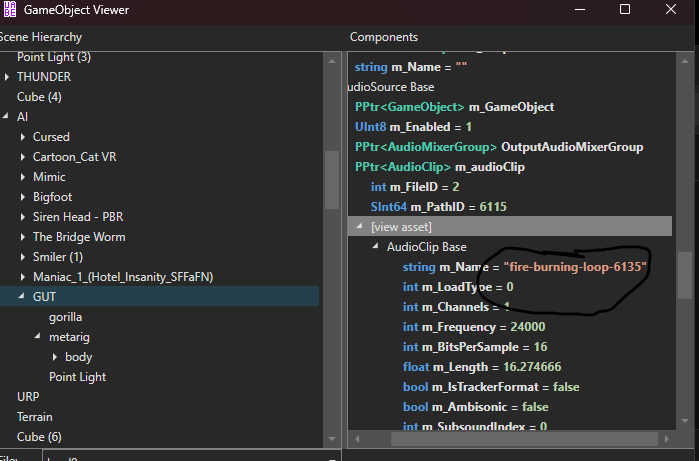699x461 pixels.
Task: Collapse the AI tree node
Action: pyautogui.click(x=7, y=117)
